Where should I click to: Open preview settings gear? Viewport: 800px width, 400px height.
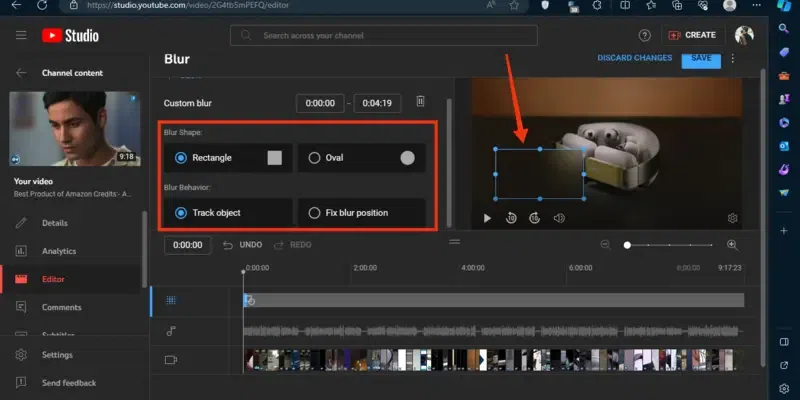tap(732, 218)
